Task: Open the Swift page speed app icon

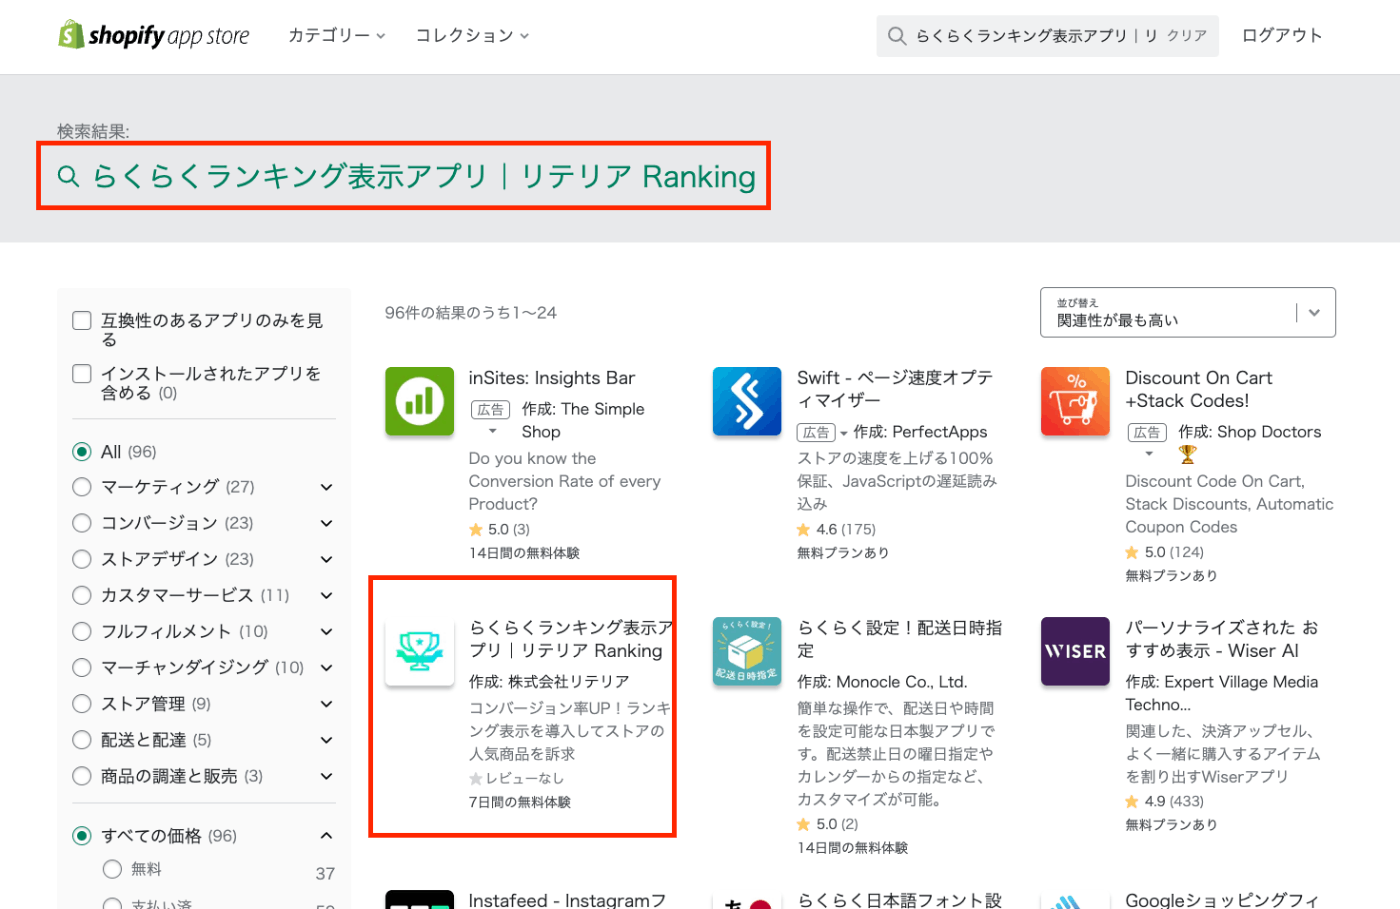Action: (x=747, y=401)
